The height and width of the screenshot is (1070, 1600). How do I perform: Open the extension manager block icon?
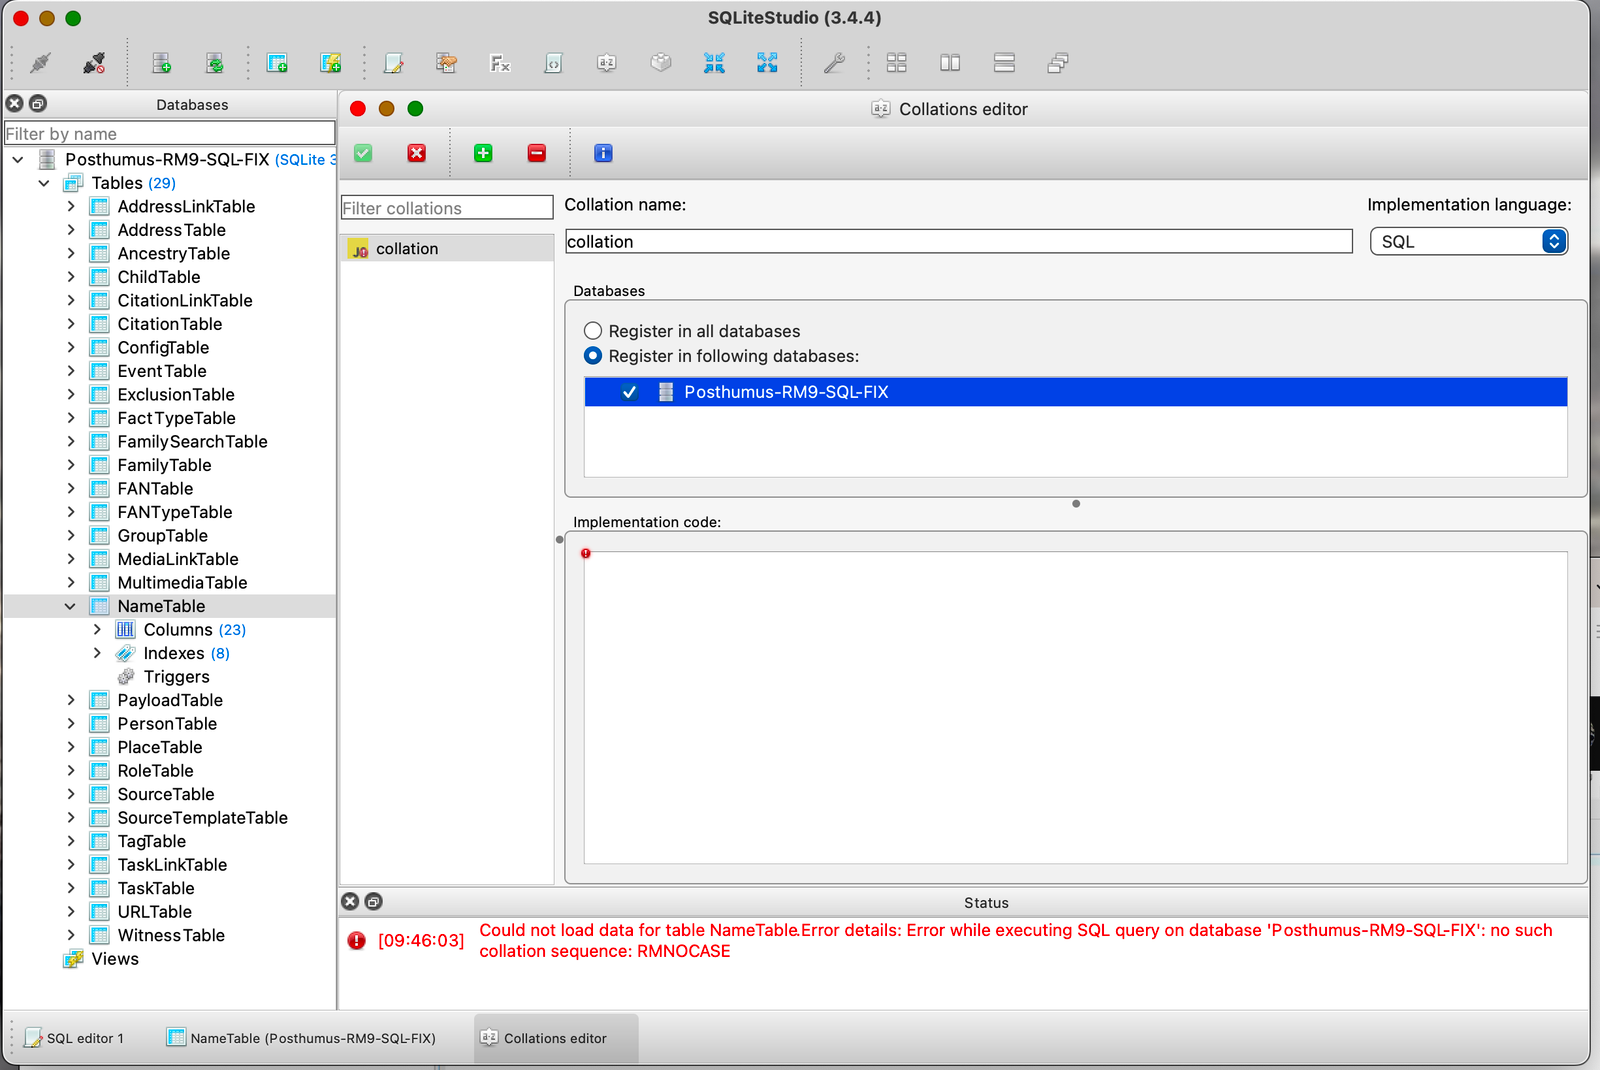pyautogui.click(x=660, y=63)
